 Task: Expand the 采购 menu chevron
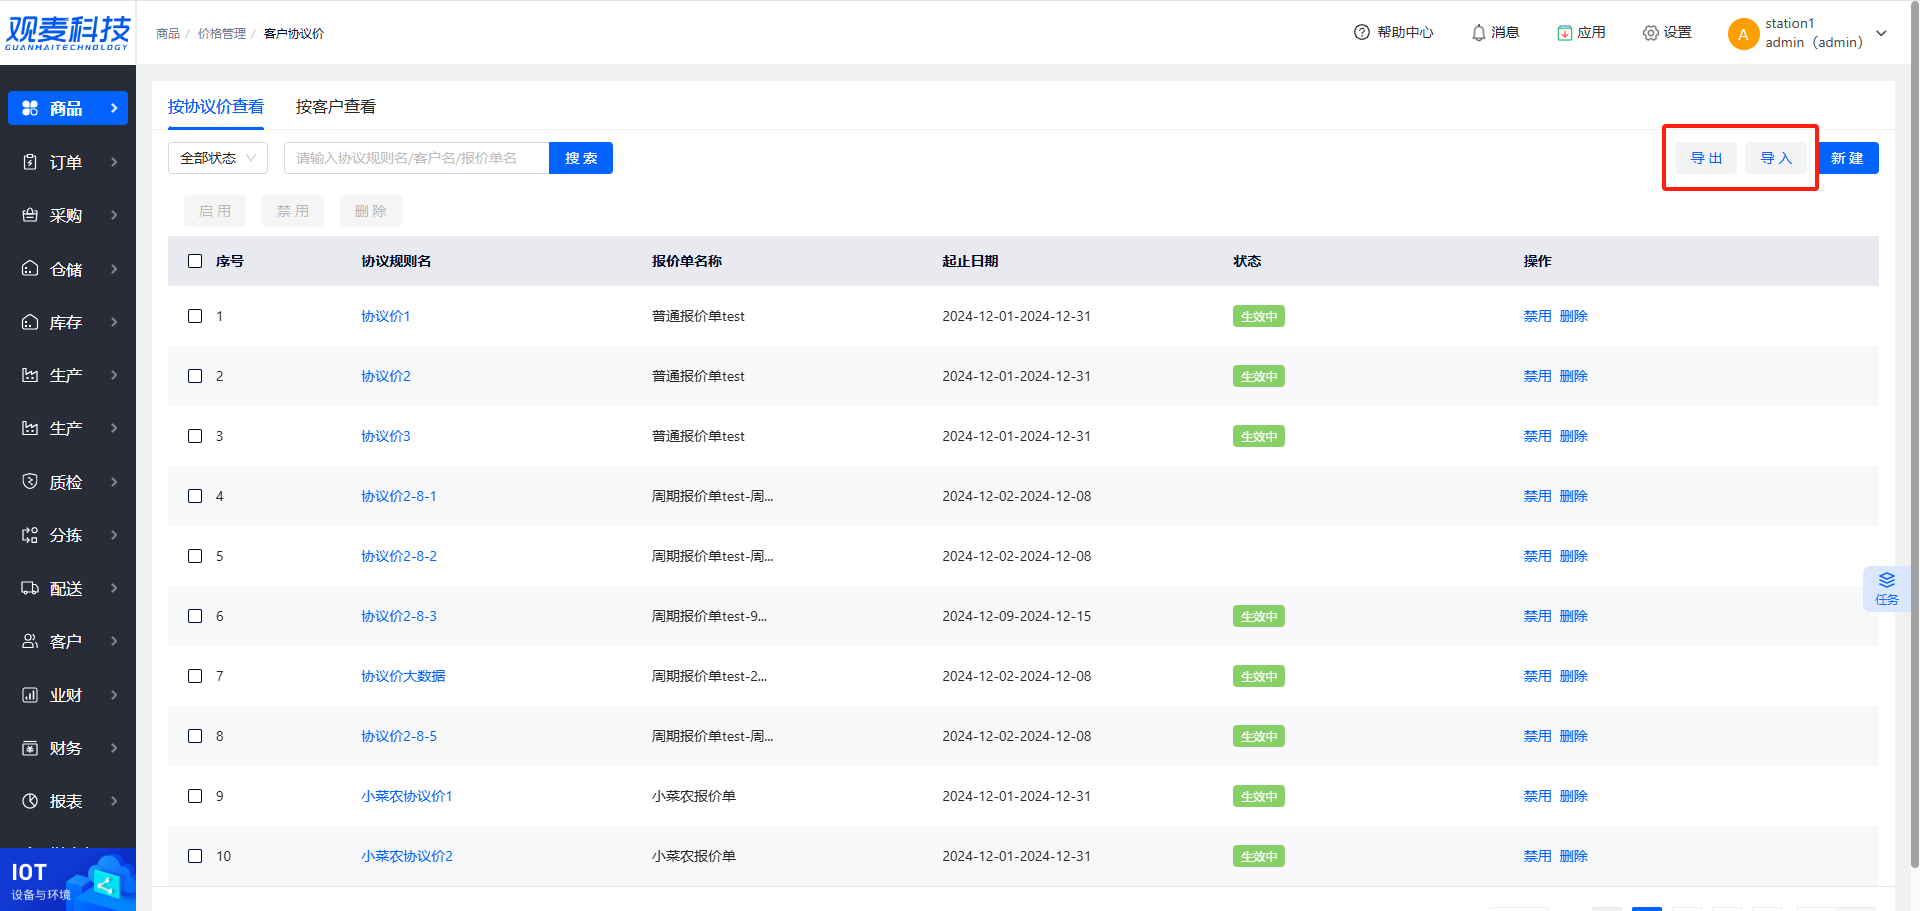pos(114,215)
